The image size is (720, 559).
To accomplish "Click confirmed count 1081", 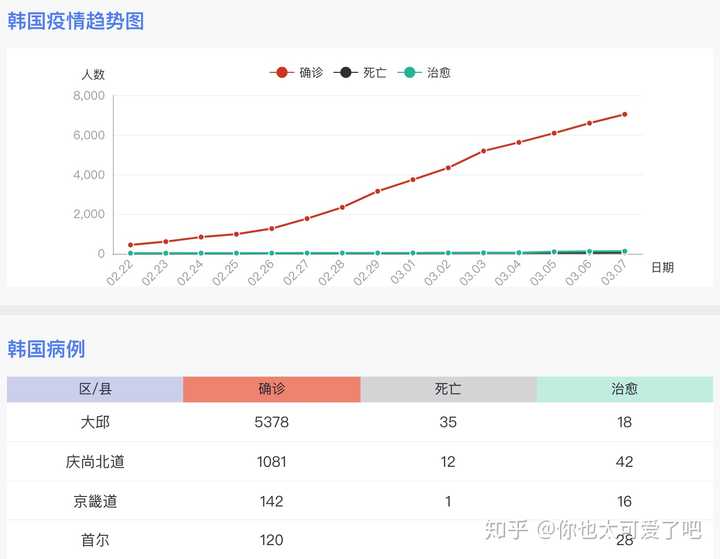I will point(271,462).
